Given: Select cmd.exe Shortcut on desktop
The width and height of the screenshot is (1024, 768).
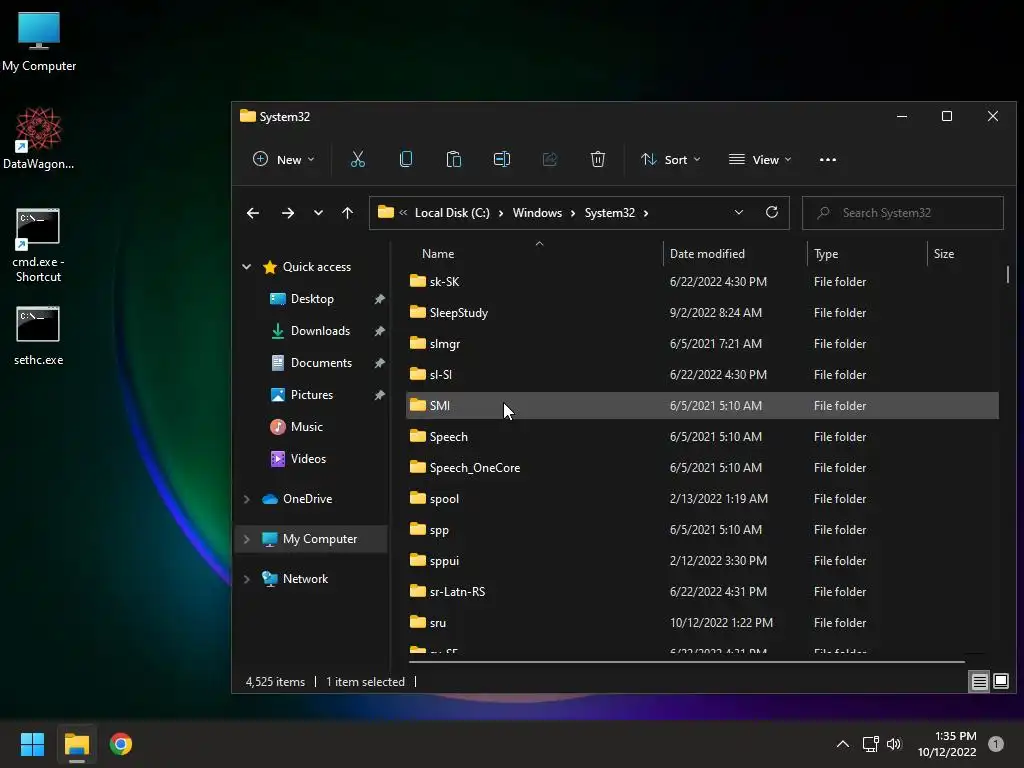Looking at the screenshot, I should pos(38,246).
